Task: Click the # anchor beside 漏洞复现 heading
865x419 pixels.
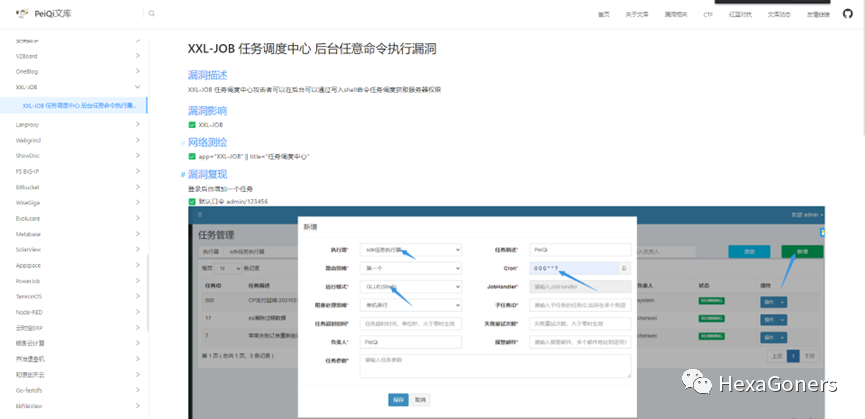Action: (x=183, y=175)
